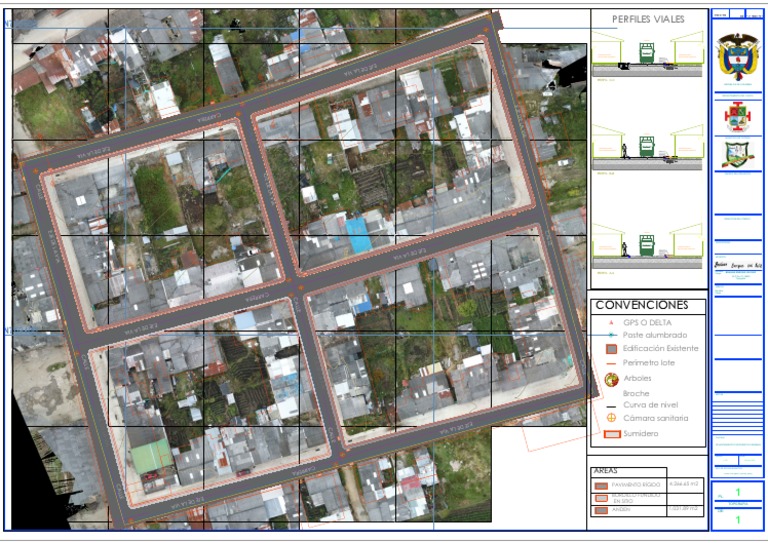
Task: Click the Perímetro lote orange line symbol
Action: pyautogui.click(x=611, y=364)
